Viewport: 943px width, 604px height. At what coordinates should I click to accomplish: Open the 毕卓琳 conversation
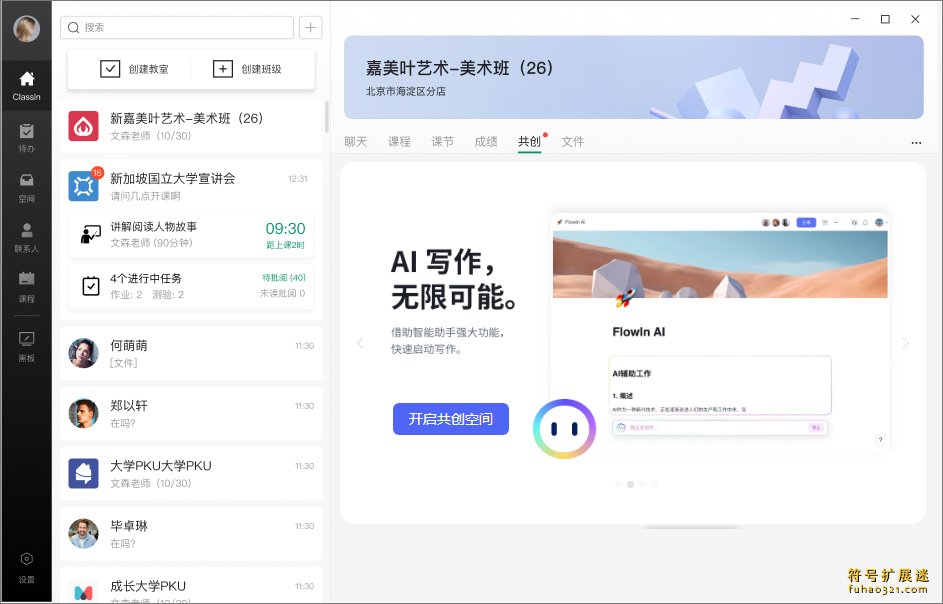click(191, 534)
